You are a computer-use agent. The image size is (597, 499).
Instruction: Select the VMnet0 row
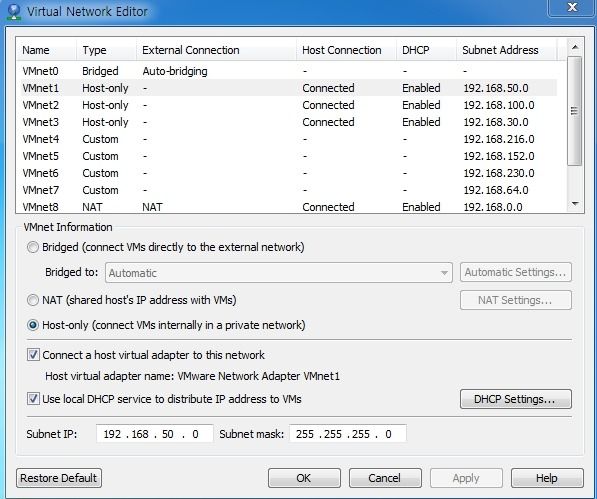coord(287,71)
